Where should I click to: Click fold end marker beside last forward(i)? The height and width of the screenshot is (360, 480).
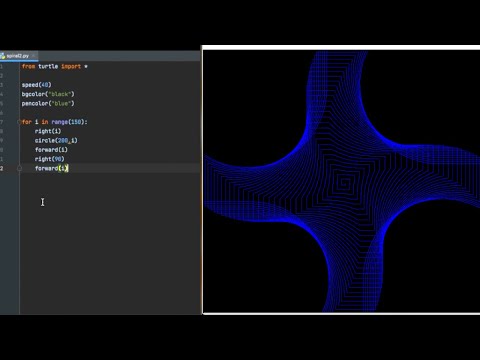(19, 168)
